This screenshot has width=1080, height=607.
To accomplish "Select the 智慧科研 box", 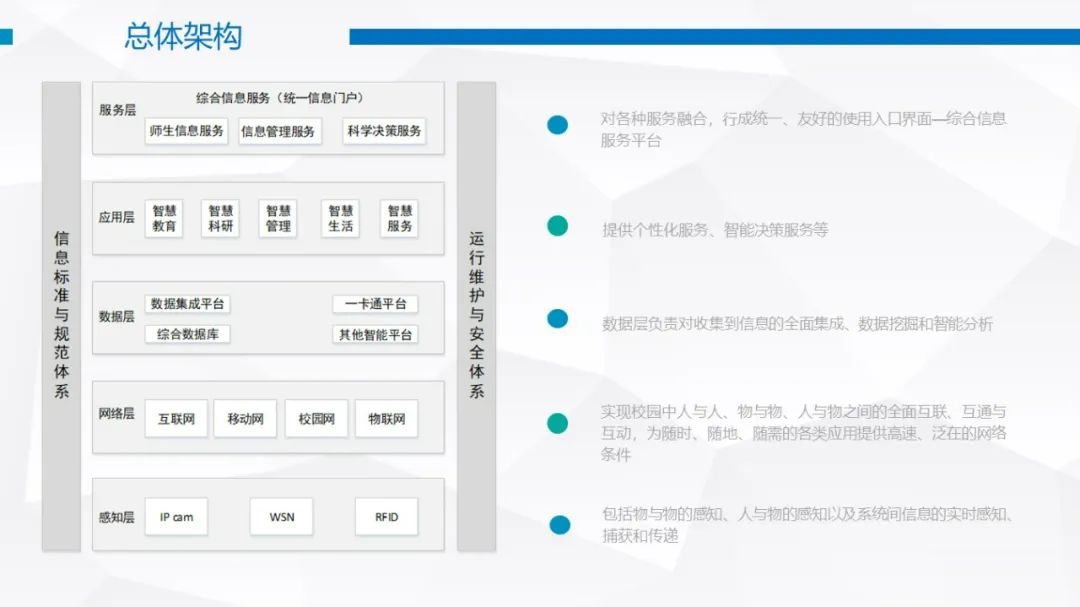I will pos(220,218).
